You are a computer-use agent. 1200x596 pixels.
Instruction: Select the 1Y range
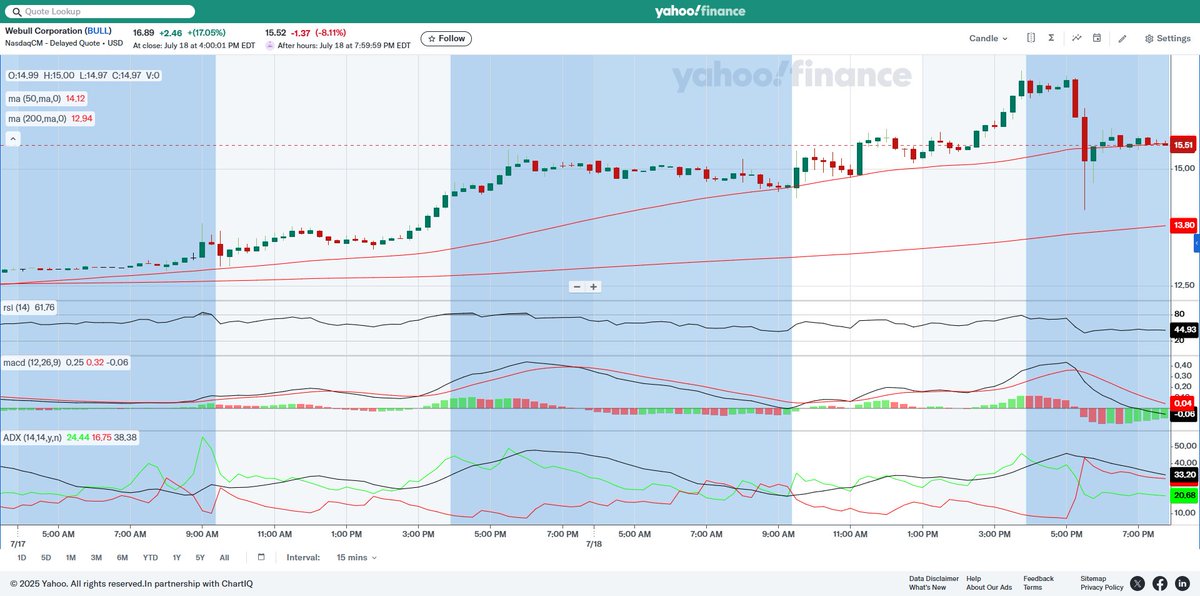[177, 557]
